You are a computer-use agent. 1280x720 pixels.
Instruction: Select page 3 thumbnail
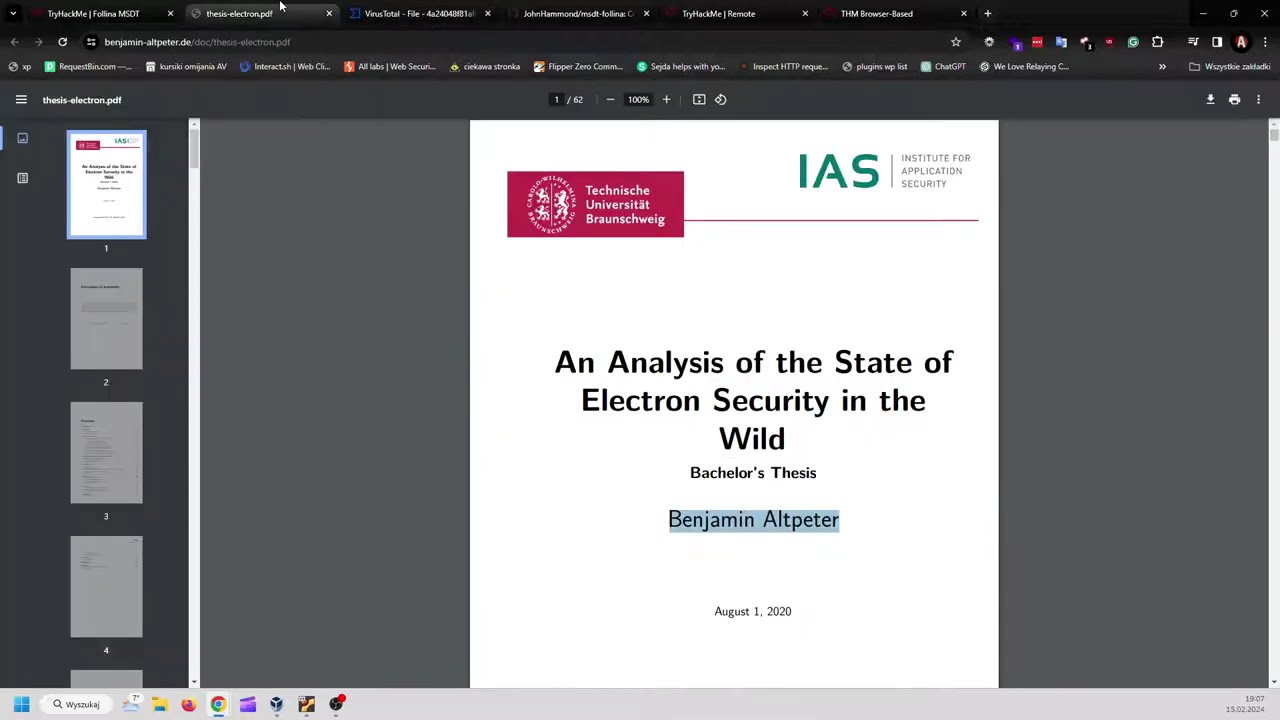(x=106, y=452)
